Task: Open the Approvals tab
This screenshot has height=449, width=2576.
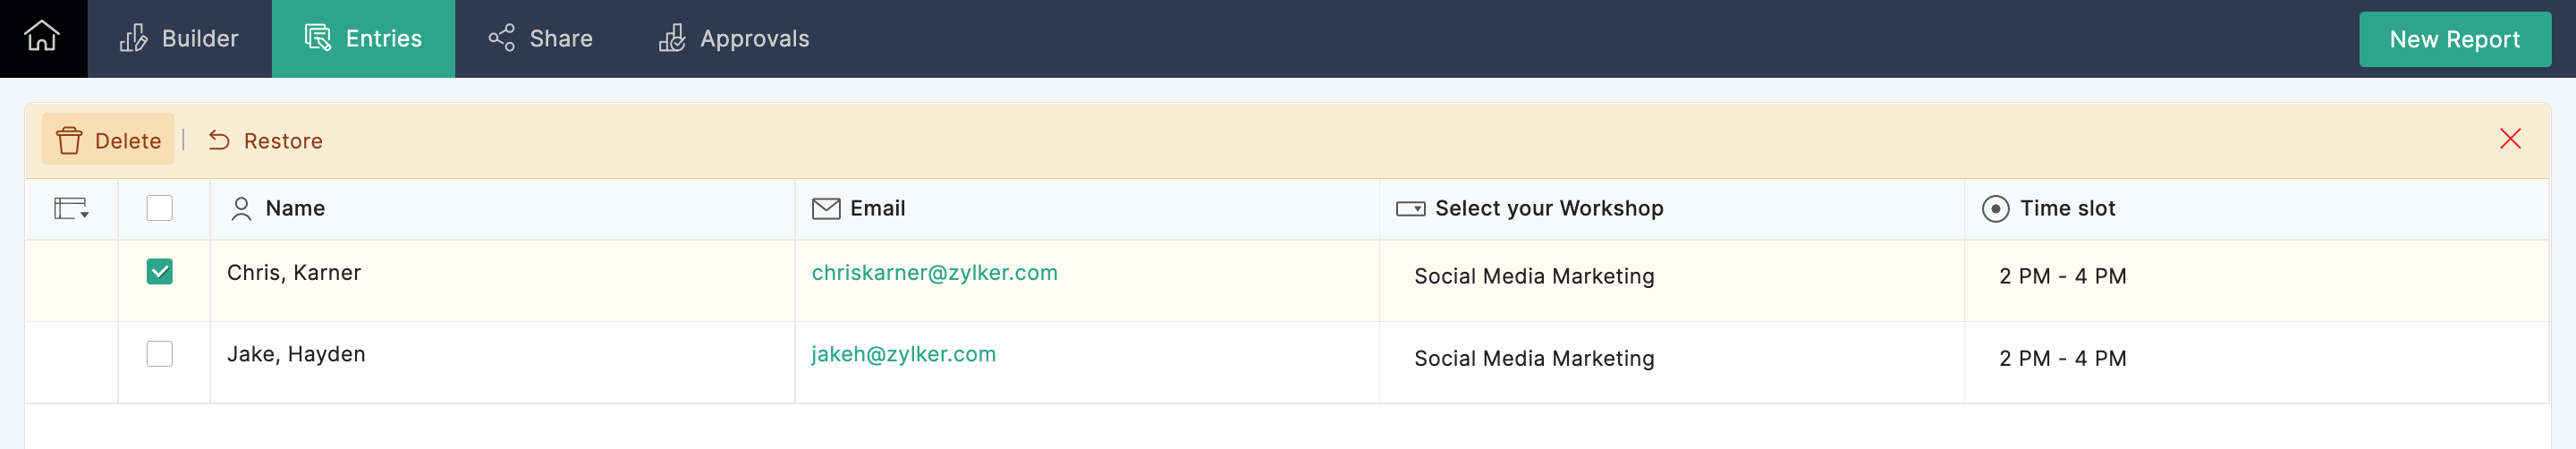Action: pyautogui.click(x=734, y=38)
